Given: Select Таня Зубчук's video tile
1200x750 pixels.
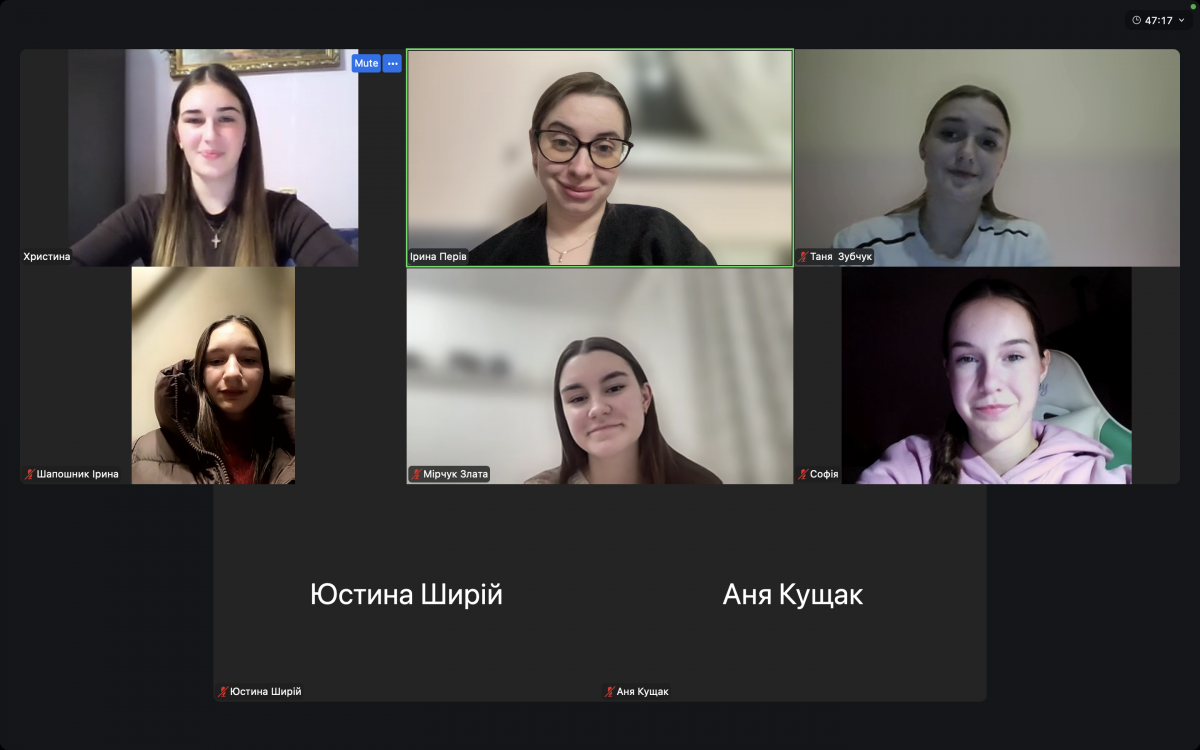Looking at the screenshot, I should coord(987,158).
